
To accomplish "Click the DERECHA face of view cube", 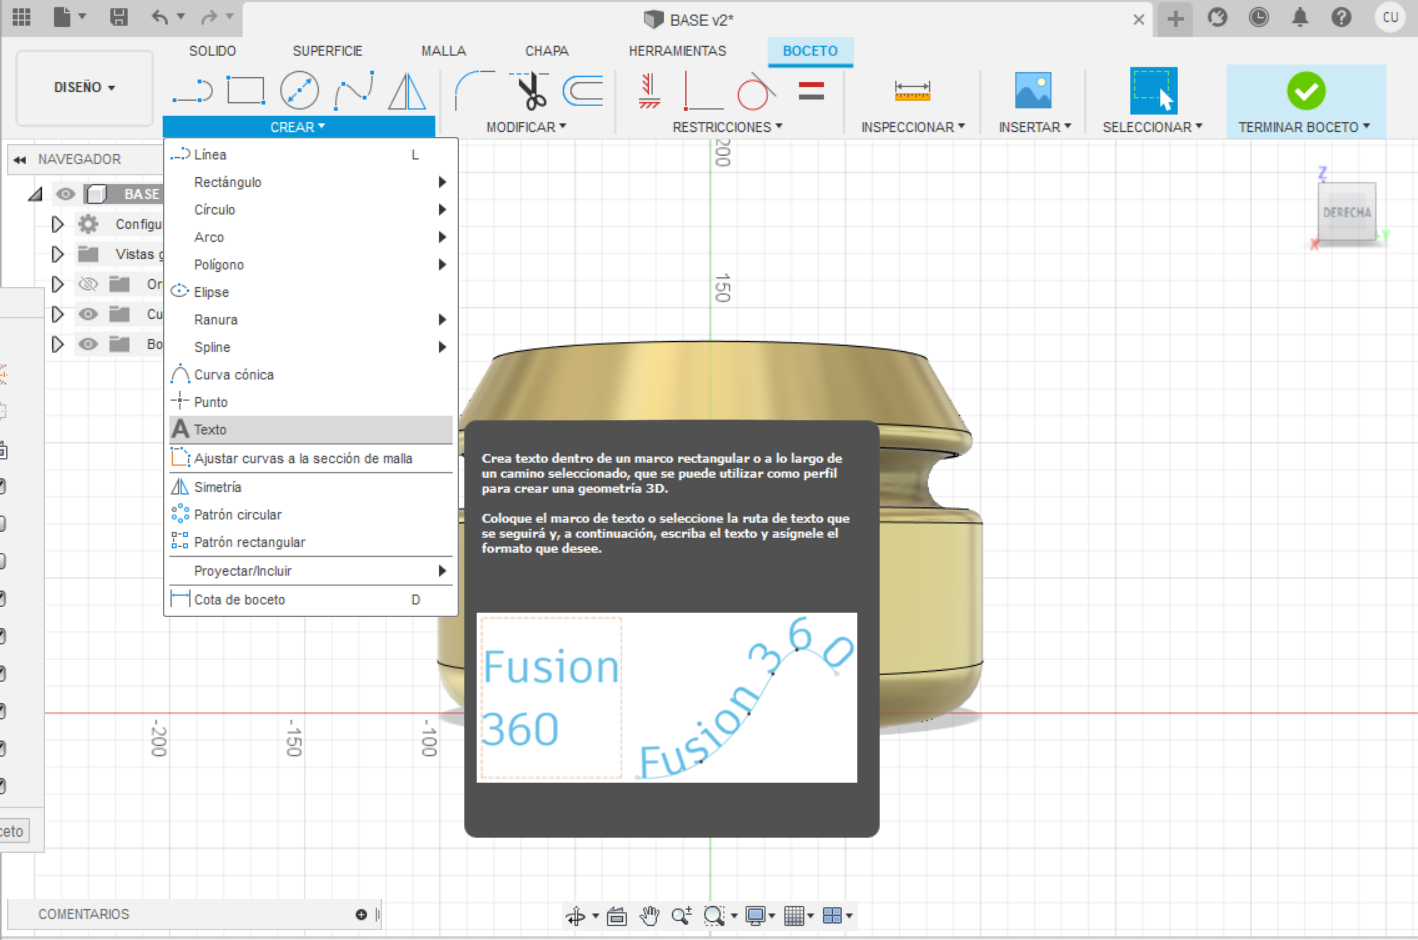I will (1347, 212).
